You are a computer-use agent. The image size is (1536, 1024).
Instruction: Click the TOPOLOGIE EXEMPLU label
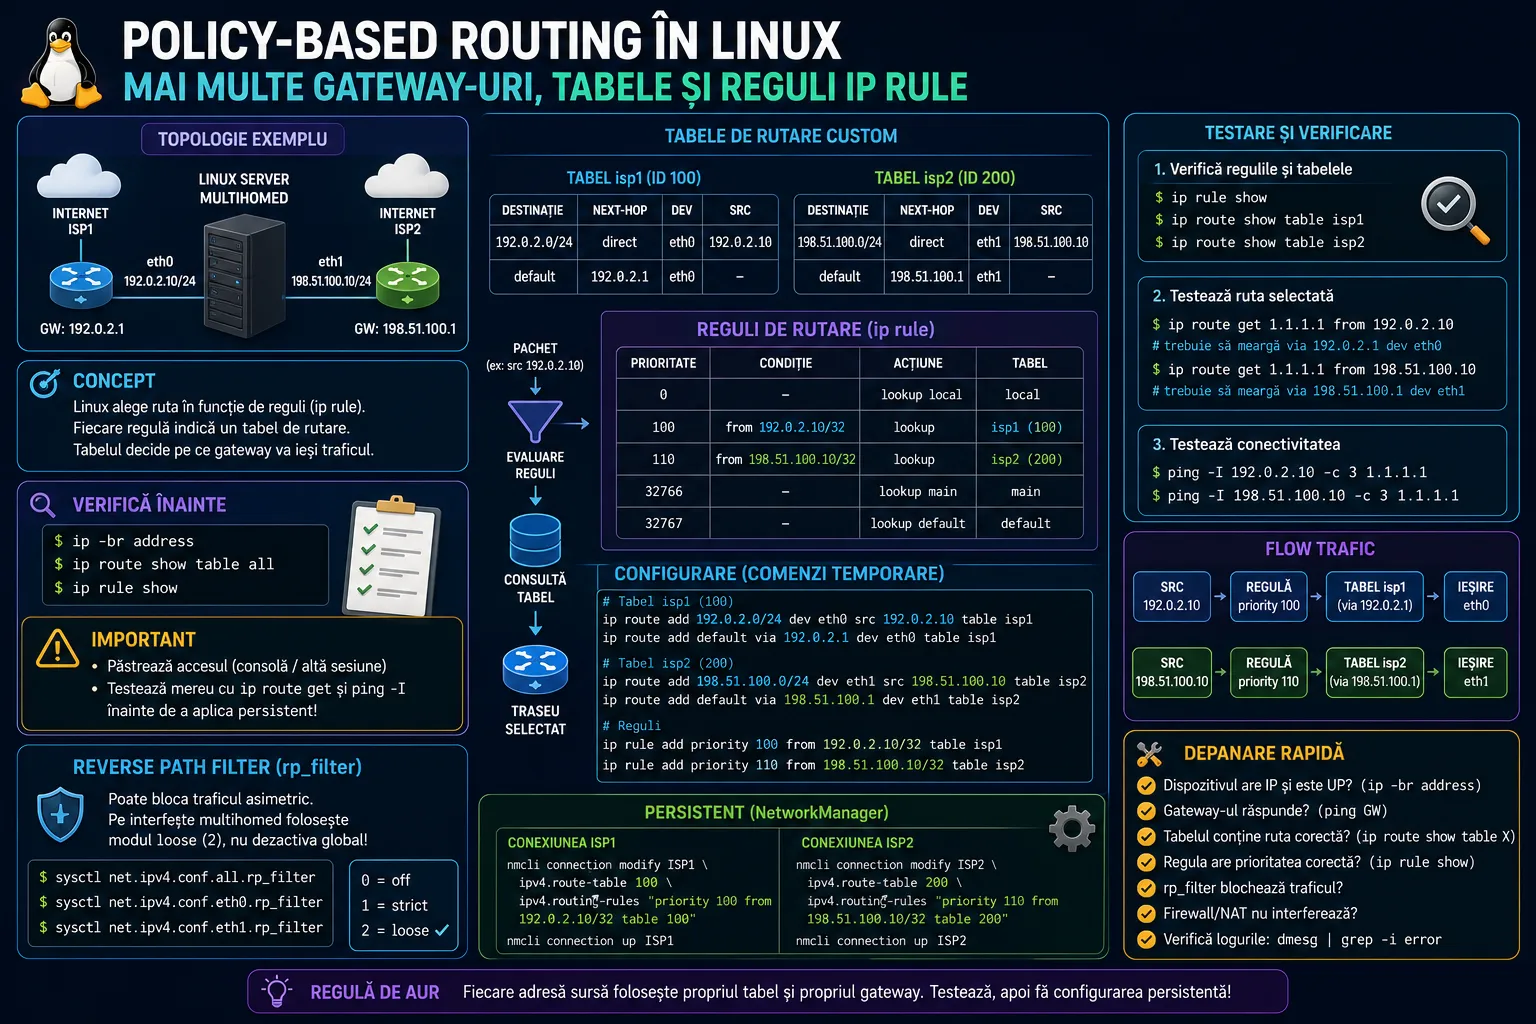click(x=243, y=139)
